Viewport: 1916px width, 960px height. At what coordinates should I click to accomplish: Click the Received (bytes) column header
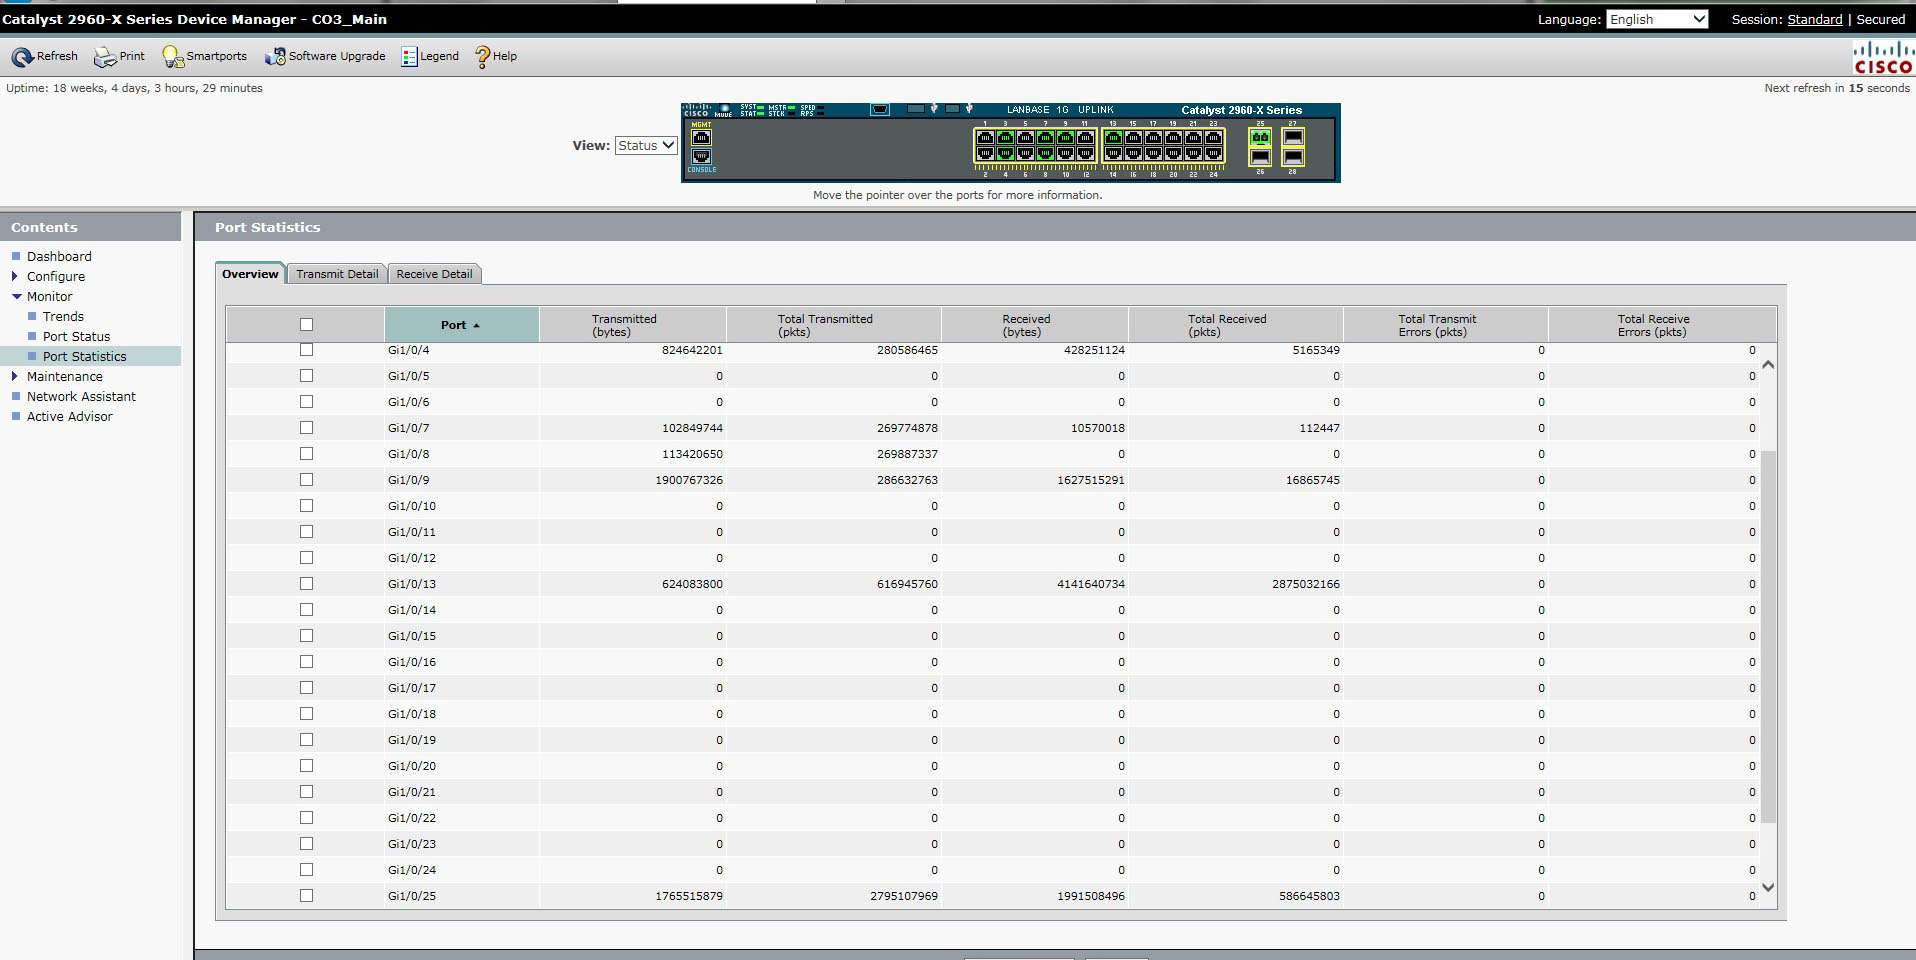1034,325
